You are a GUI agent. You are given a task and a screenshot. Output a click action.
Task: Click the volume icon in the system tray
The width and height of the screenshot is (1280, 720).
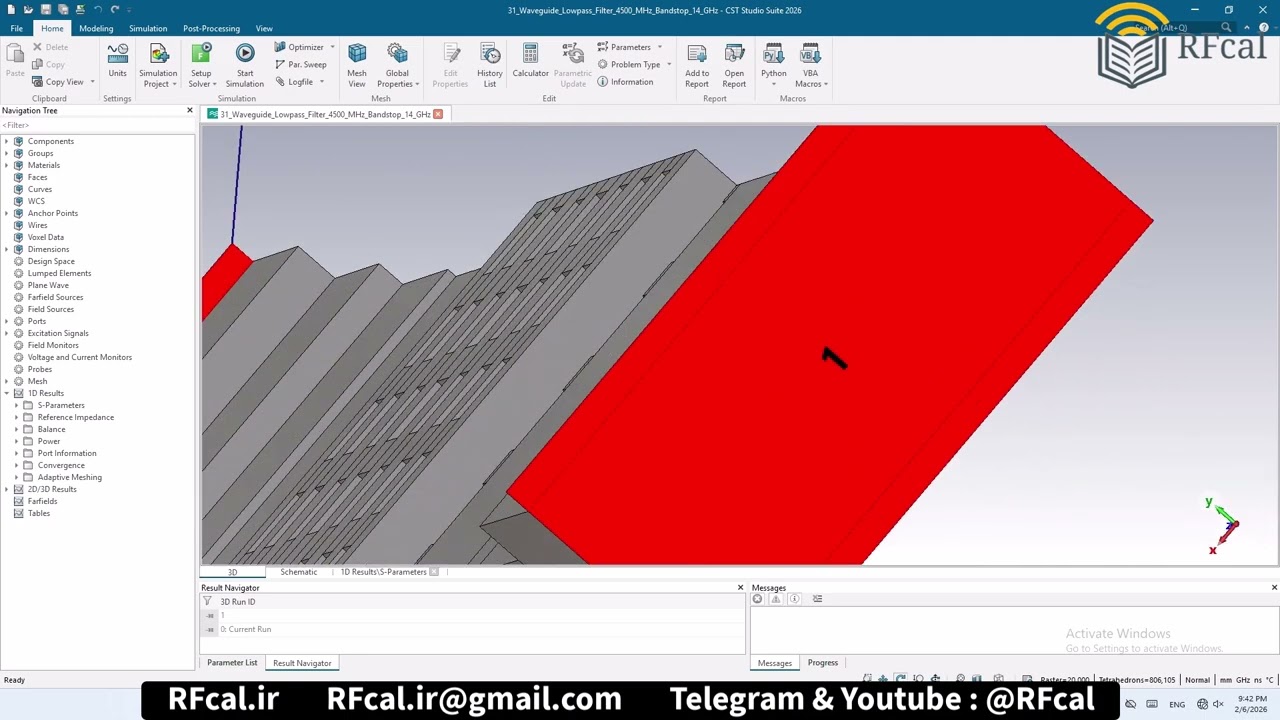(1218, 704)
